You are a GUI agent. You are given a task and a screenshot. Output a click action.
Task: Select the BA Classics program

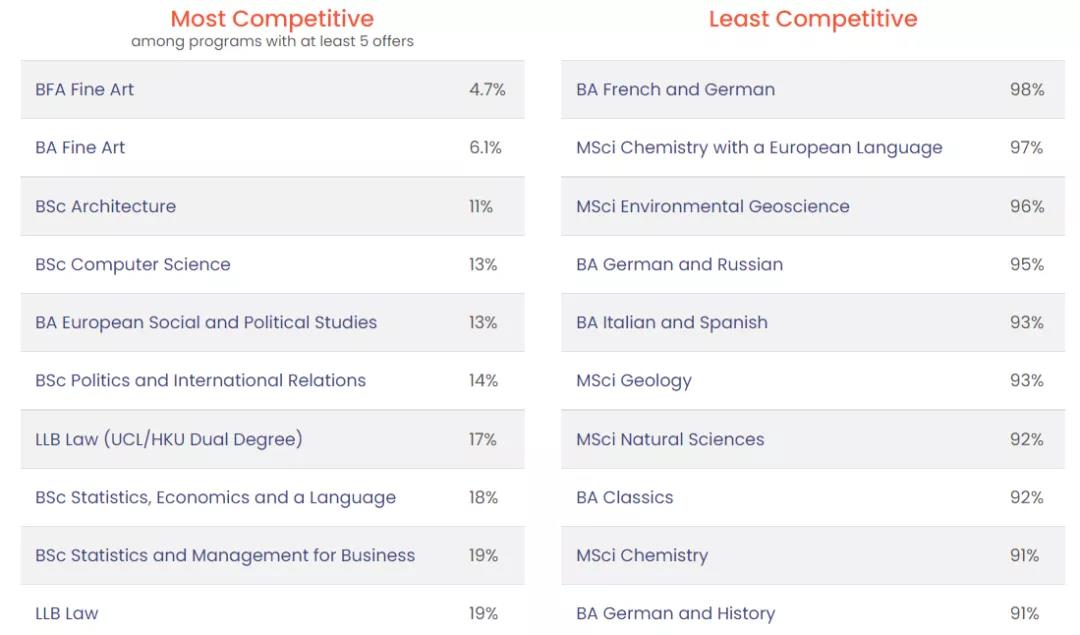[x=624, y=497]
